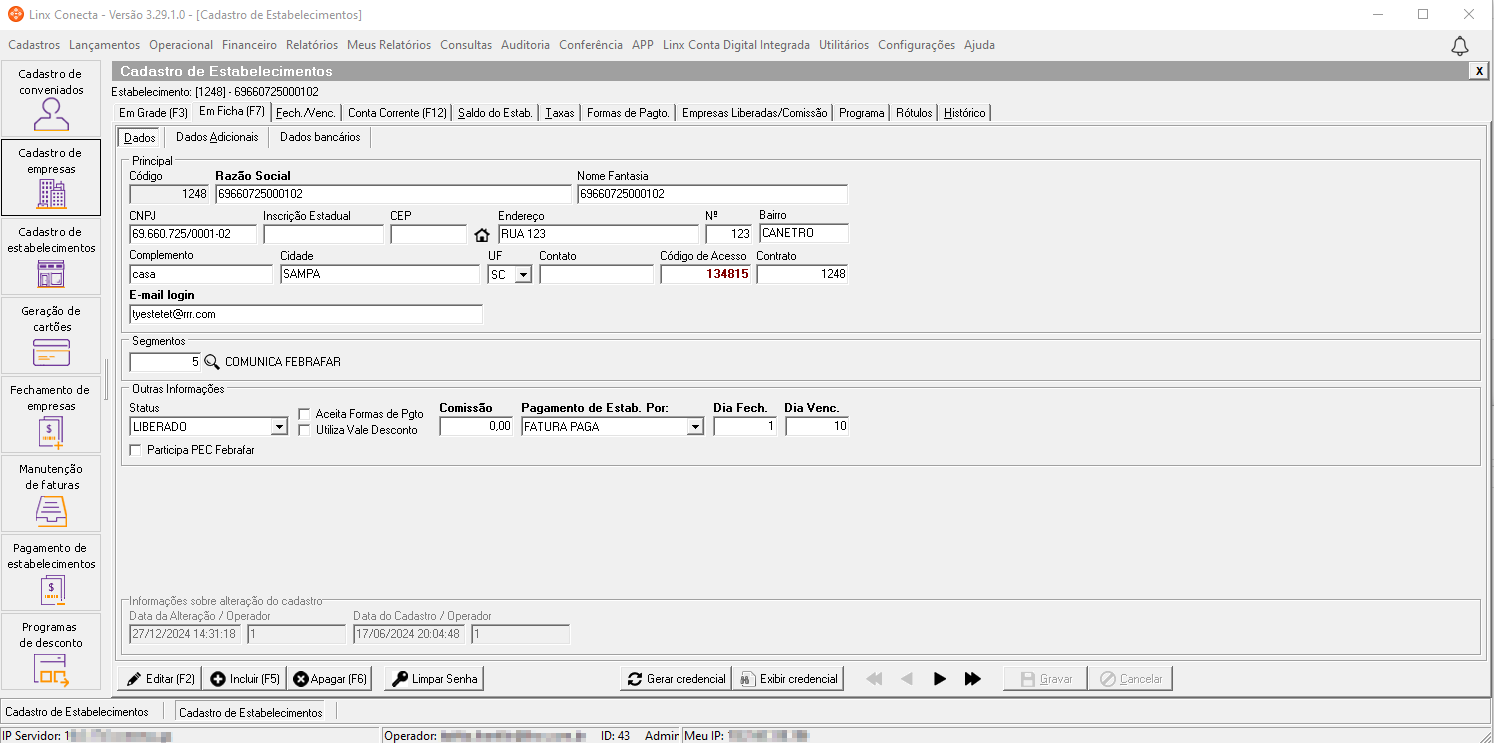The image size is (1494, 743).
Task: Close the Cadastro de Estabelecimentos panel
Action: point(1478,71)
